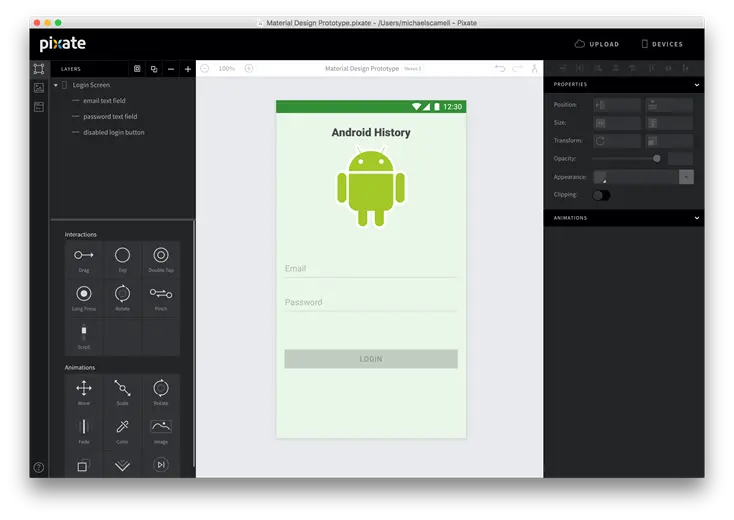Zoom in the canvas with the plus circle

pyautogui.click(x=249, y=69)
